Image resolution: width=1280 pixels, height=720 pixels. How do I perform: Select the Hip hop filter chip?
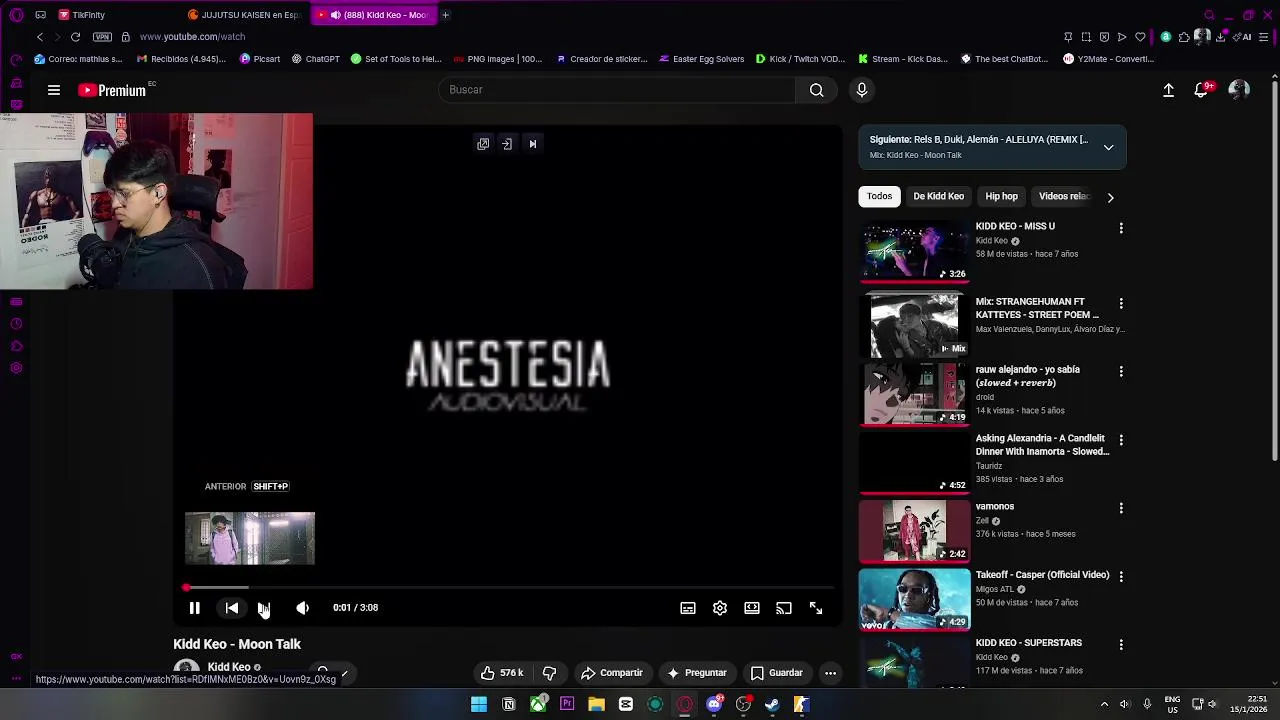(x=1001, y=196)
